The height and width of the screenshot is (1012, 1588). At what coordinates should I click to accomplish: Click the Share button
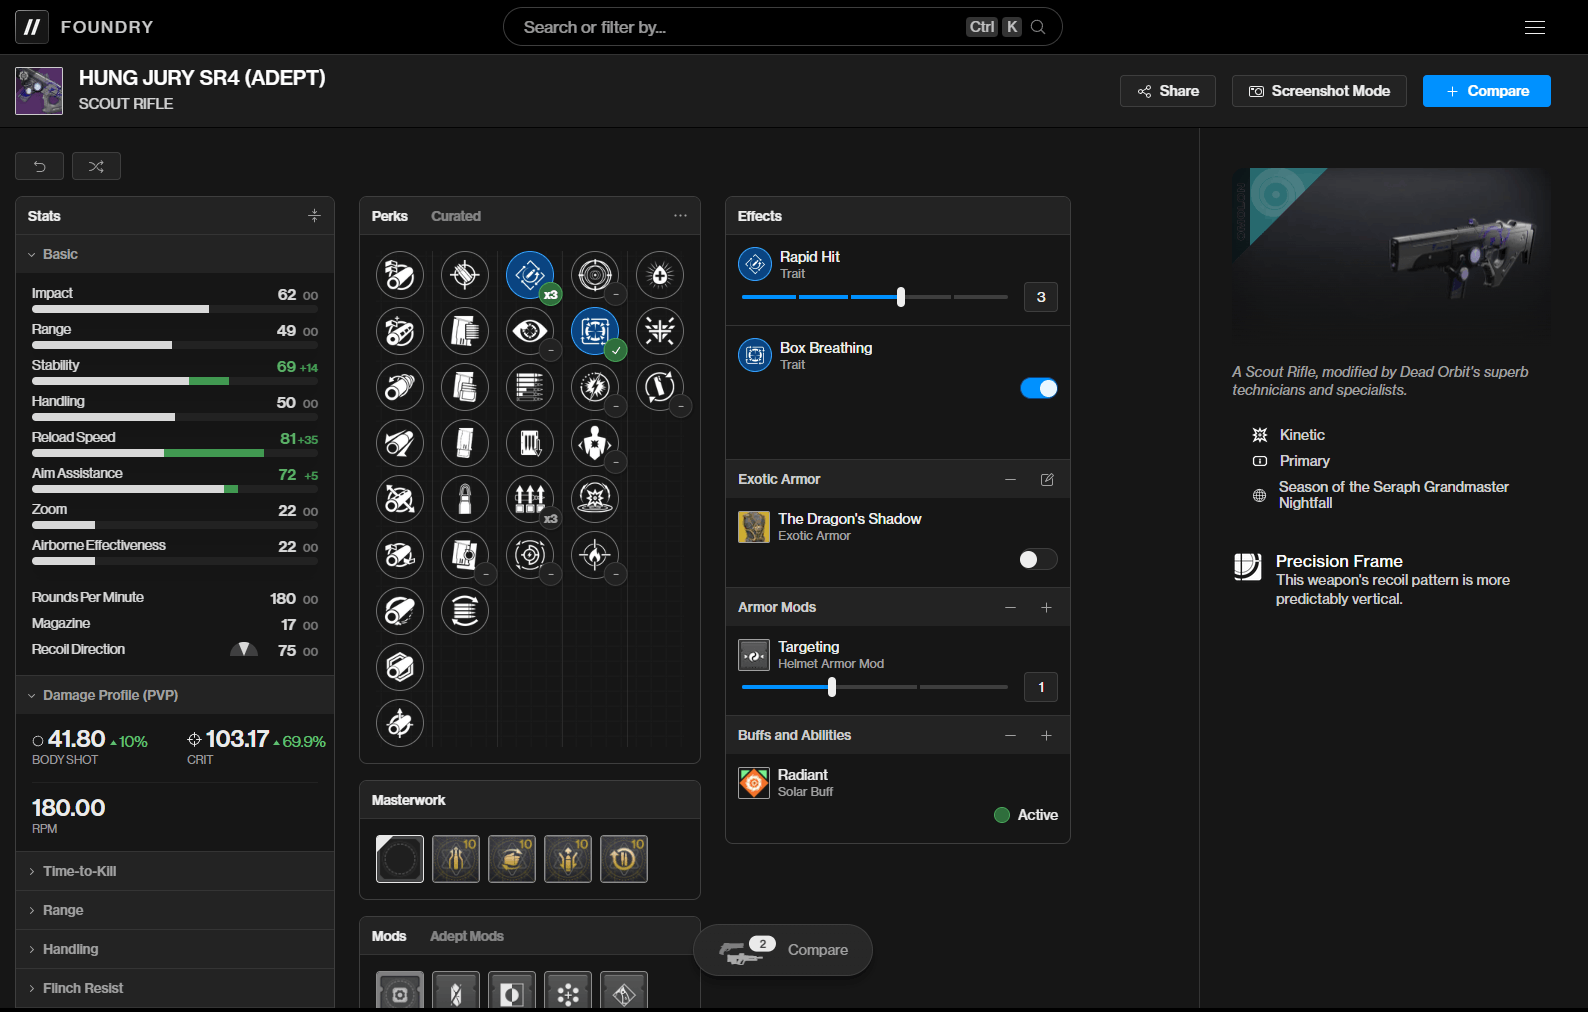click(1167, 91)
